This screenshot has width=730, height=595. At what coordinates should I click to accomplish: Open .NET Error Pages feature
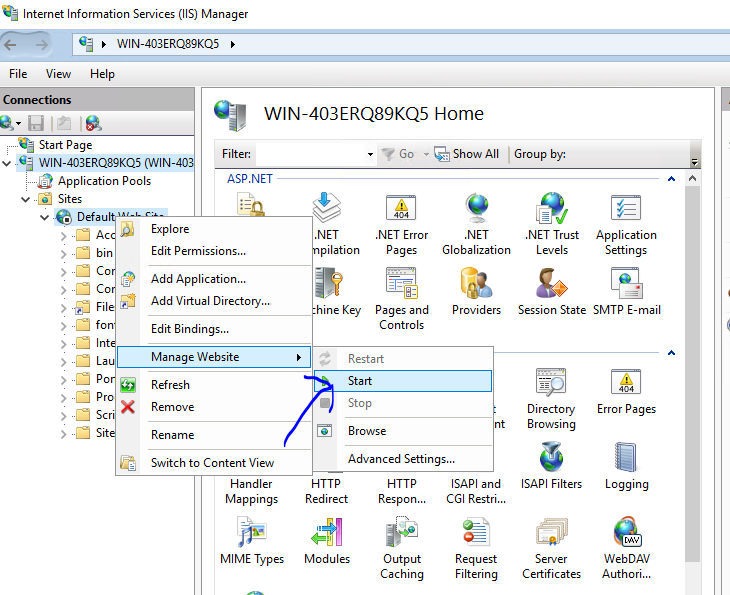point(401,225)
